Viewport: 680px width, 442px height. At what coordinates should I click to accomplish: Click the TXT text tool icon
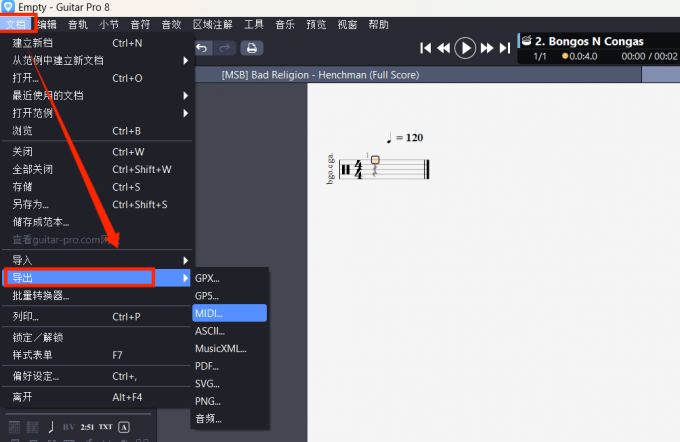point(106,428)
